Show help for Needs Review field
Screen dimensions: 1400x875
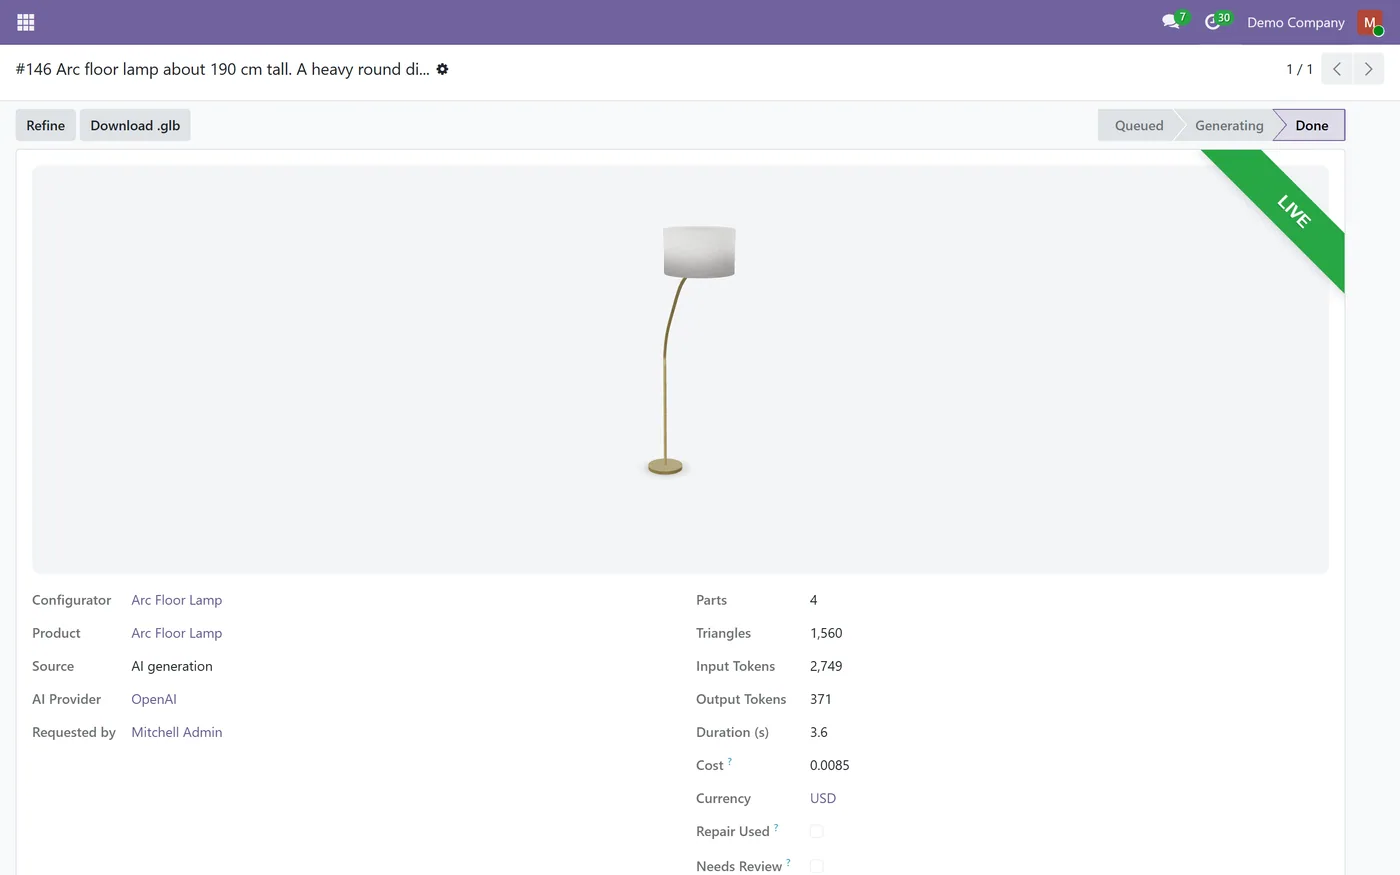coord(788,862)
